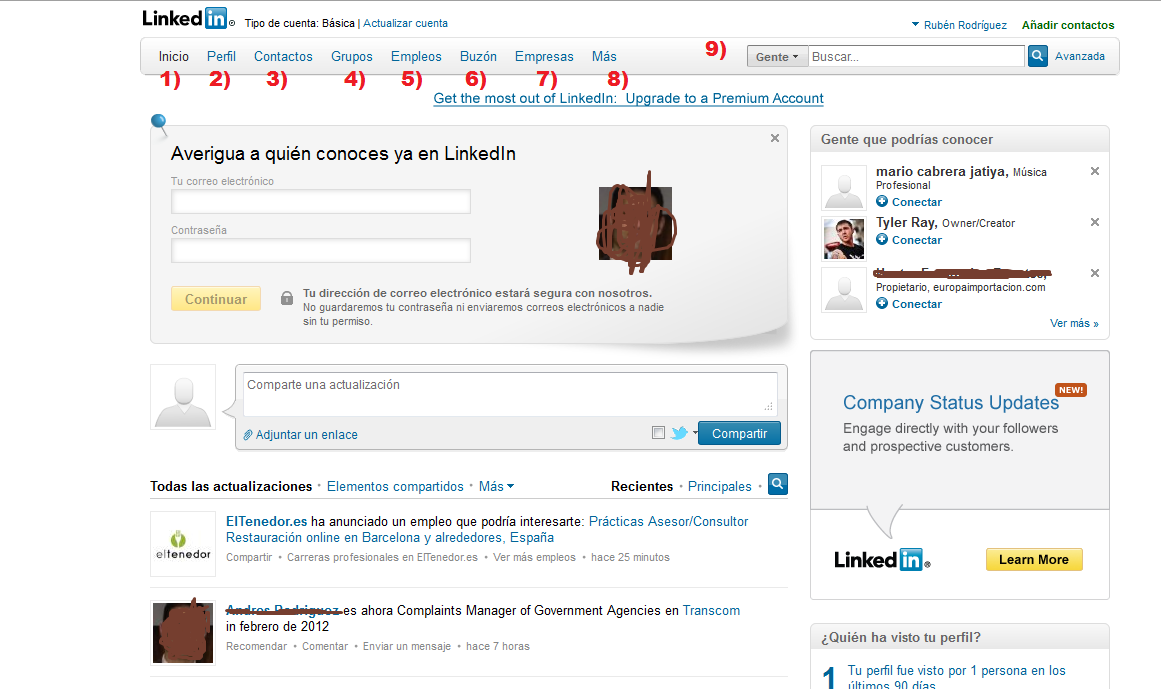Screen dimensions: 1161x689
Task: Click the Twitter bird icon
Action: 679,433
